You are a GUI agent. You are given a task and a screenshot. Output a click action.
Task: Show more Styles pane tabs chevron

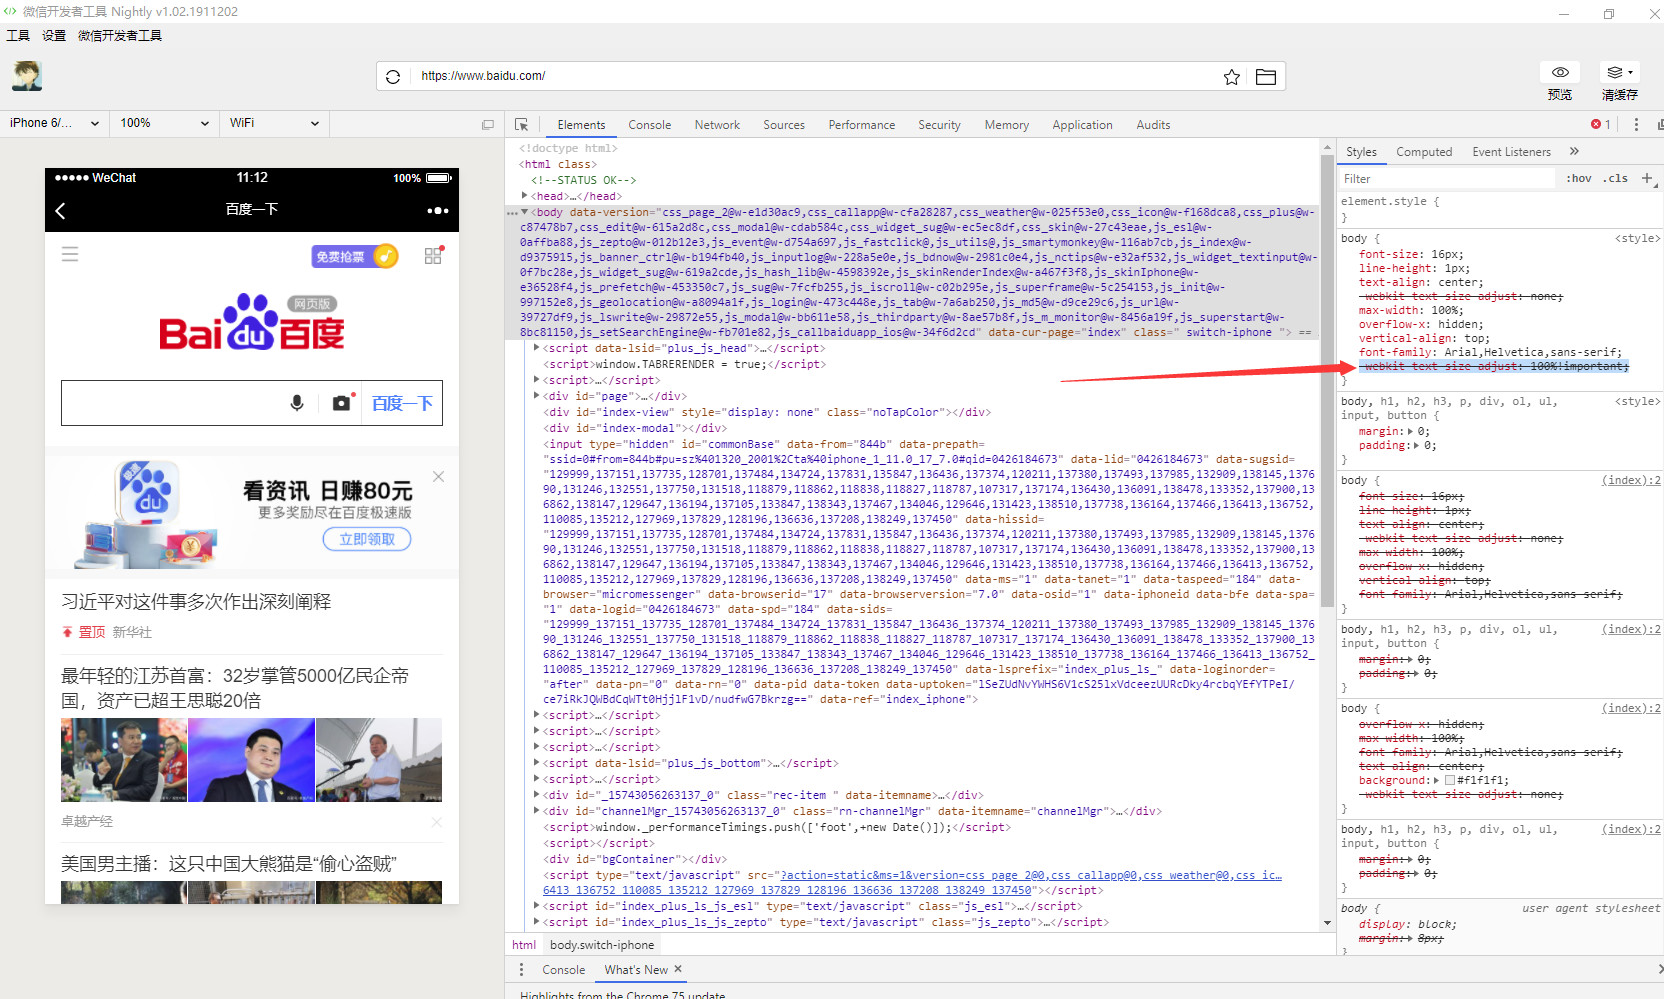point(1574,151)
